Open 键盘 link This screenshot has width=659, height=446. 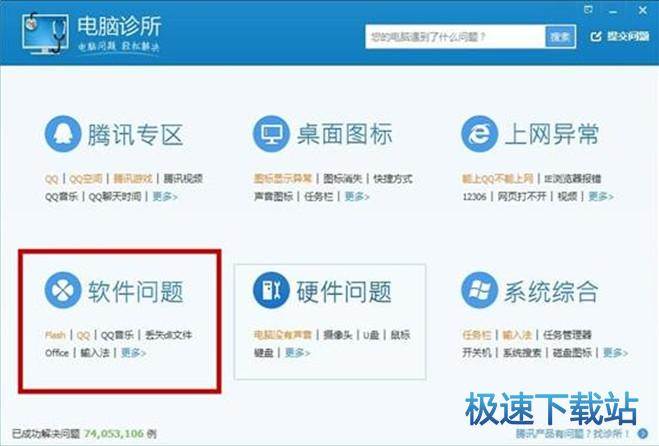pos(264,353)
